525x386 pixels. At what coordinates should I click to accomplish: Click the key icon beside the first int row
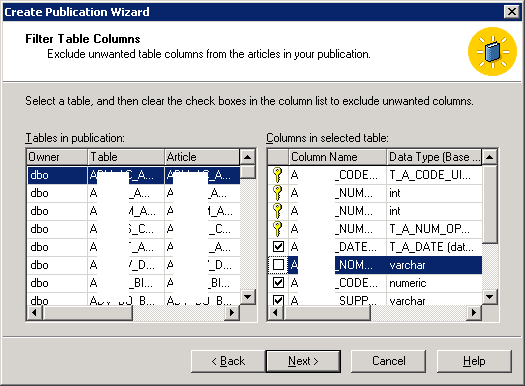coord(278,193)
